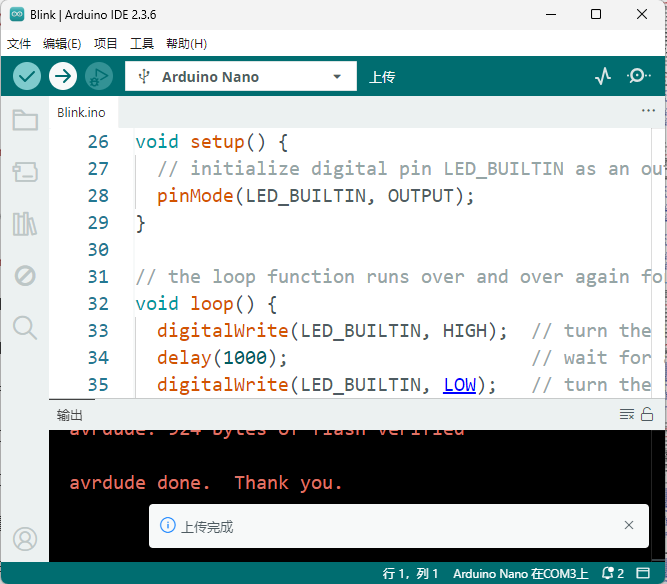Click the account profile icon
Screen dimensions: 667x584
(x=25, y=539)
